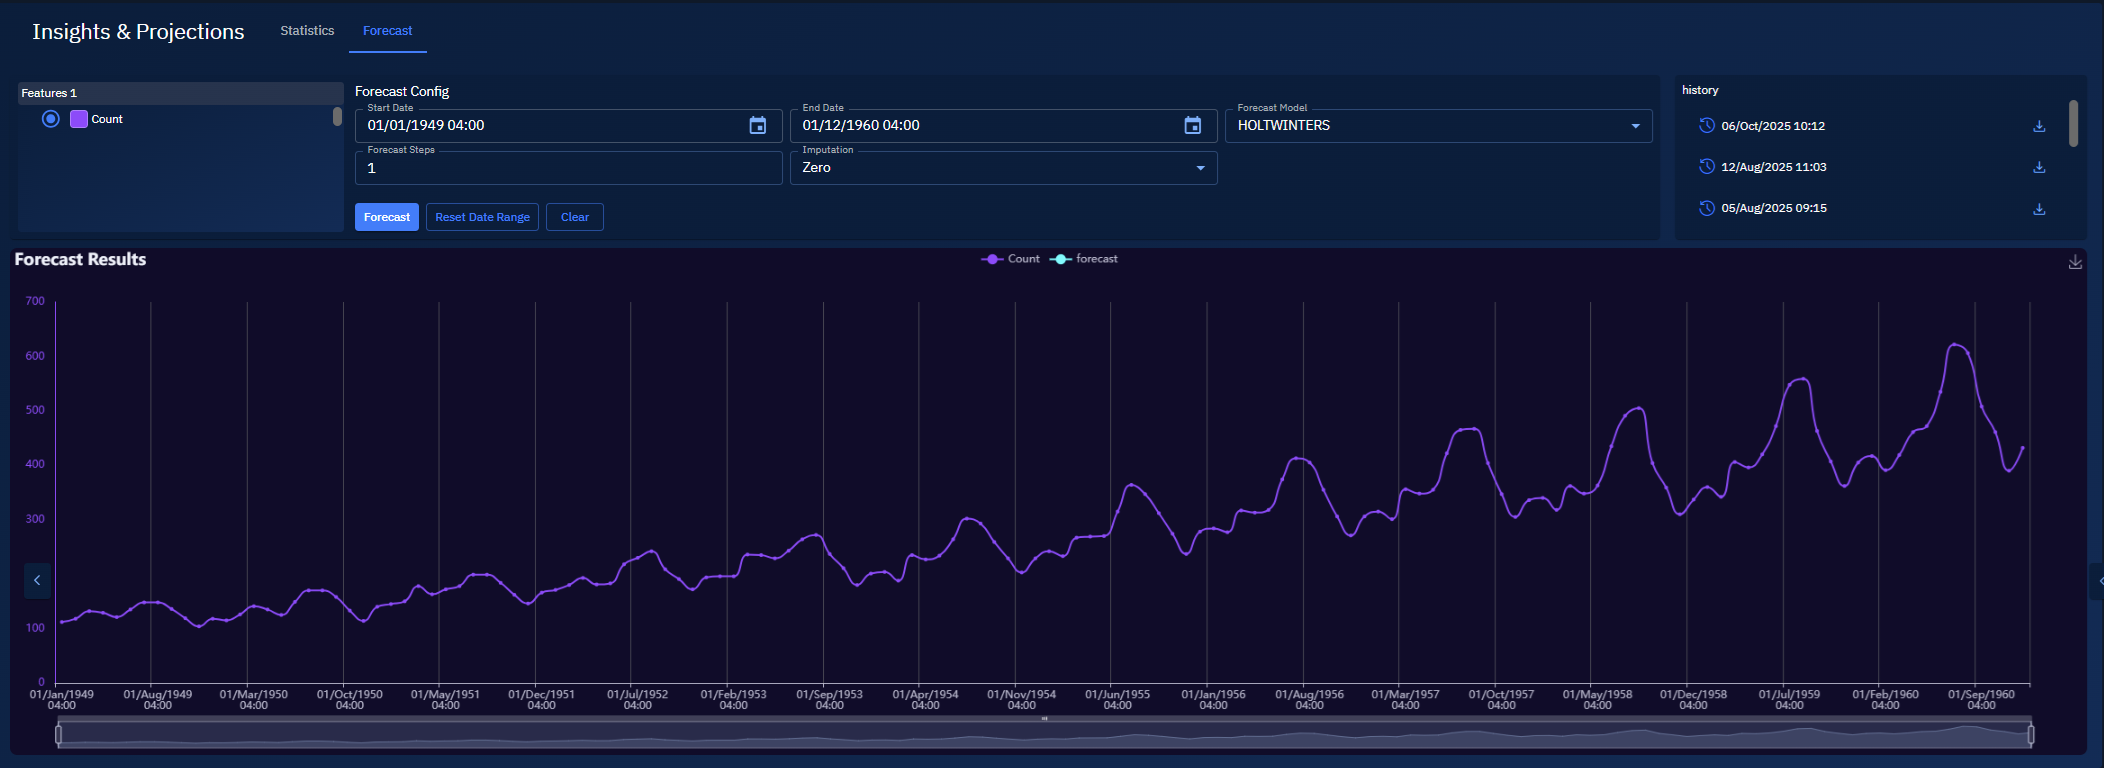Select the Count feature radio button

coord(51,119)
